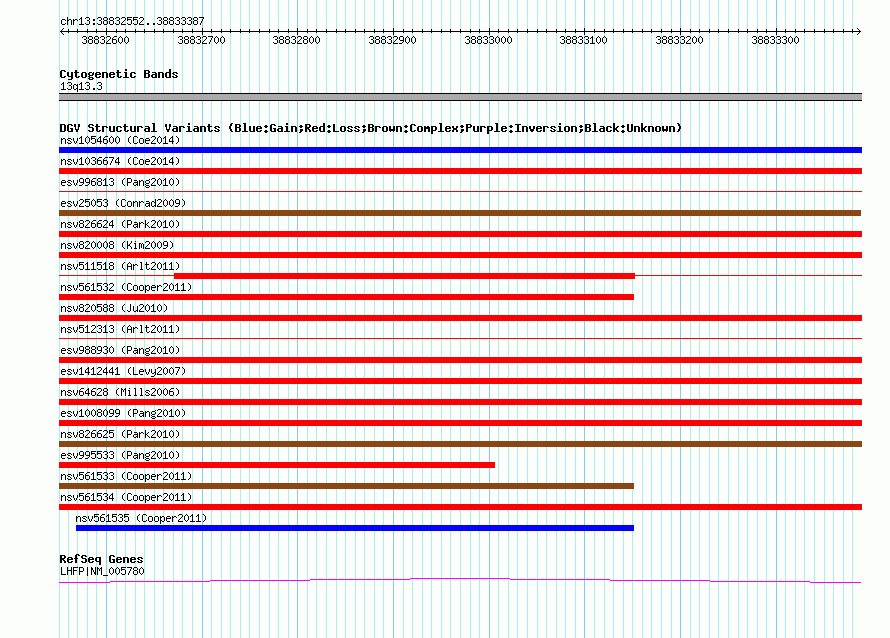Click the short red esv995533 bar
890x638 pixels.
pyautogui.click(x=277, y=465)
